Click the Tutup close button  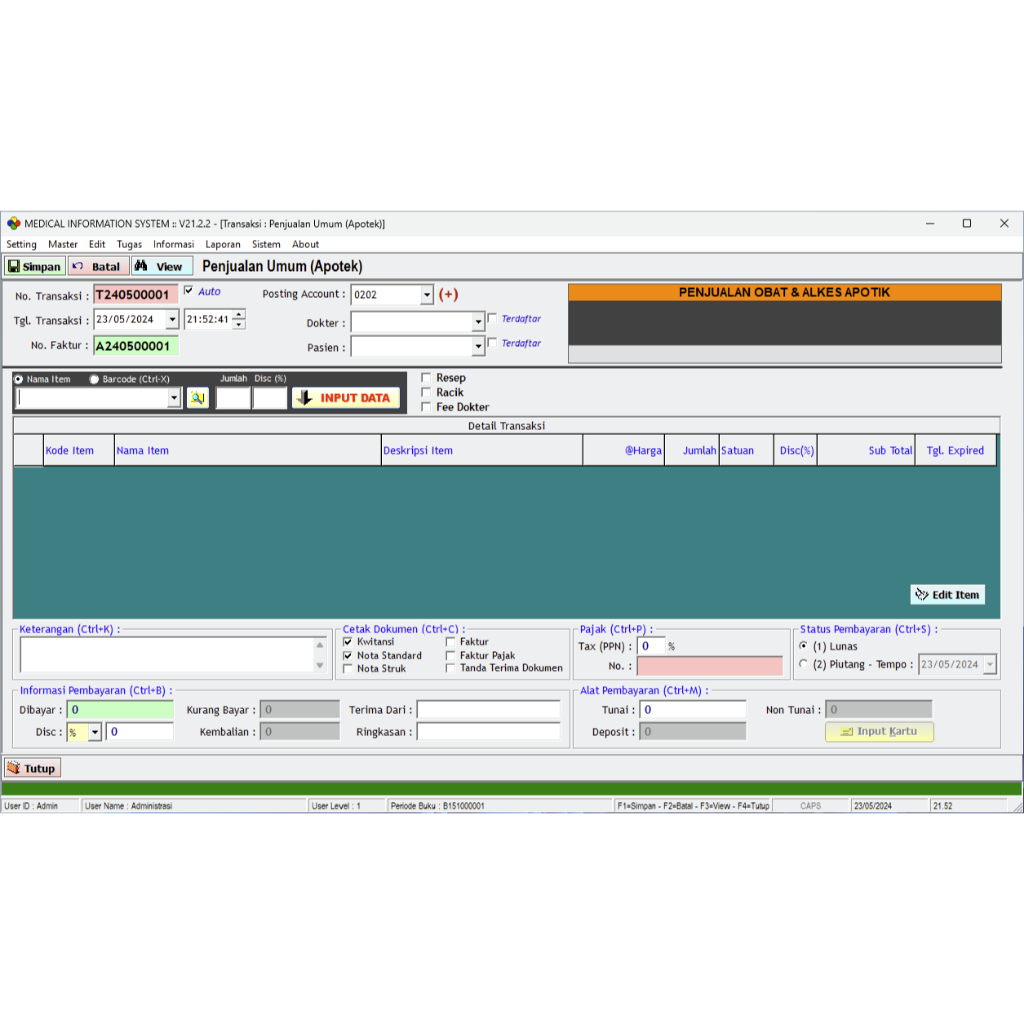pos(33,768)
